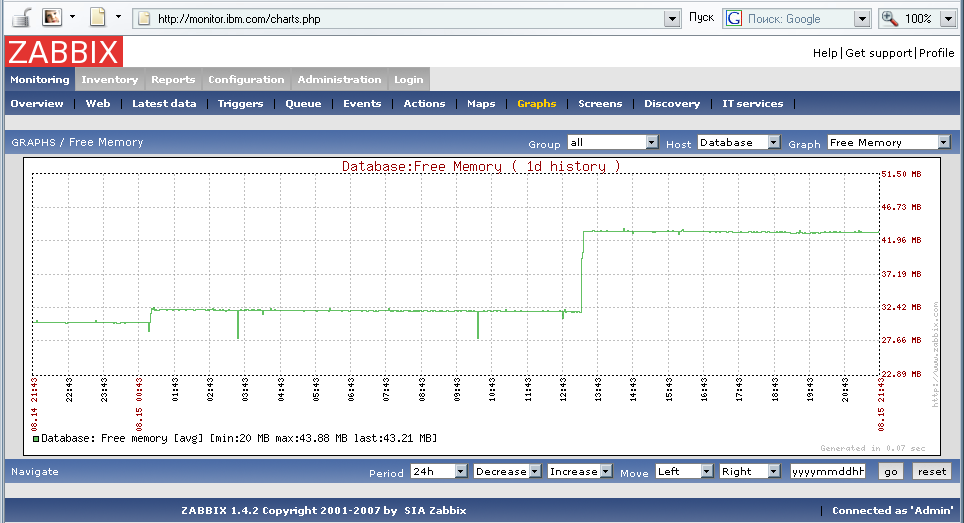Expand the Graph dropdown showing Free Memory
Viewport: 964px width, 523px height.
[942, 143]
